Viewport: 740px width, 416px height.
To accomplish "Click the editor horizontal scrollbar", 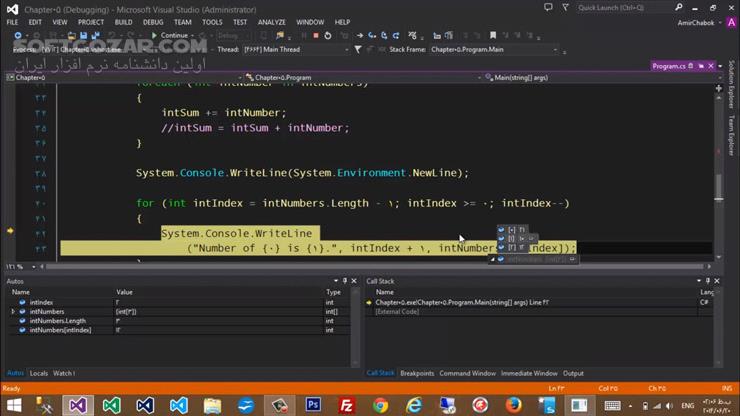I will pos(375,267).
